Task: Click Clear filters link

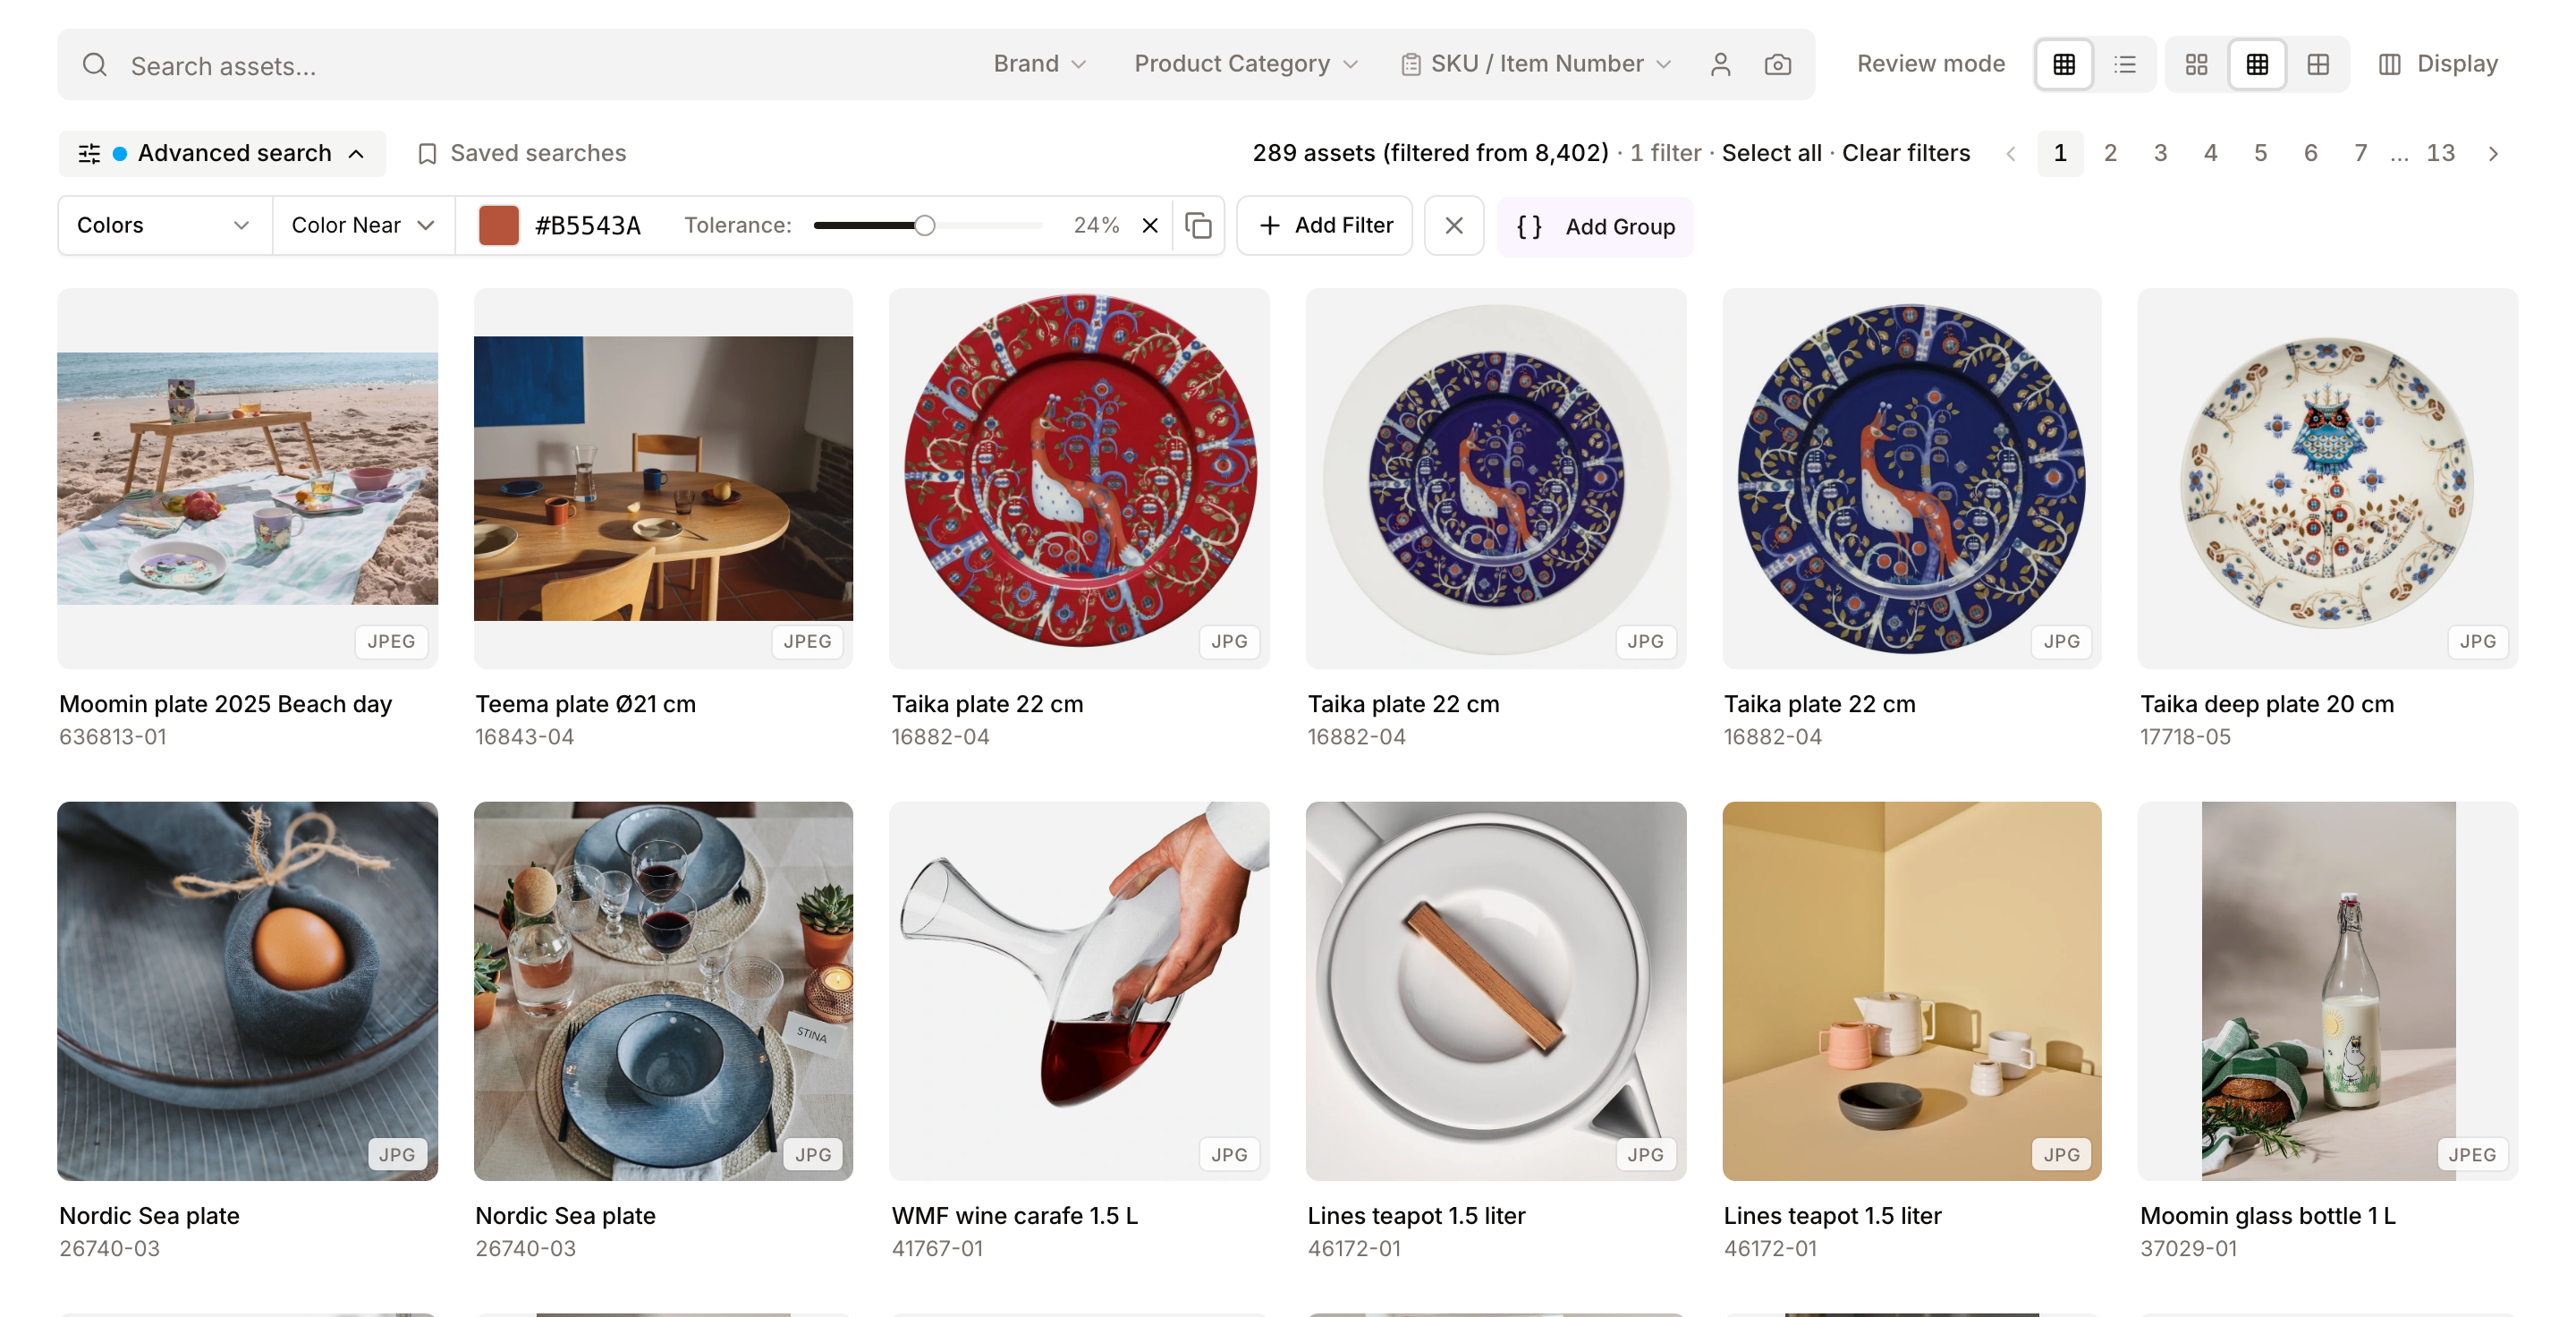Action: [1906, 153]
